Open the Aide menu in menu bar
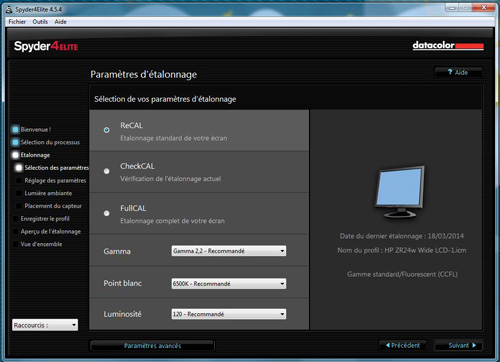 click(60, 22)
